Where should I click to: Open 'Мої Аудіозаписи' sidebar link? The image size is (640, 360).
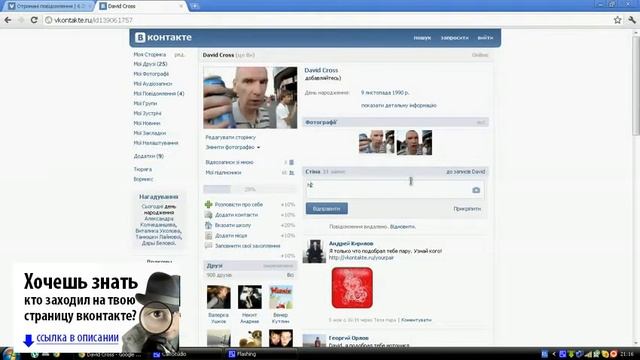coord(153,84)
